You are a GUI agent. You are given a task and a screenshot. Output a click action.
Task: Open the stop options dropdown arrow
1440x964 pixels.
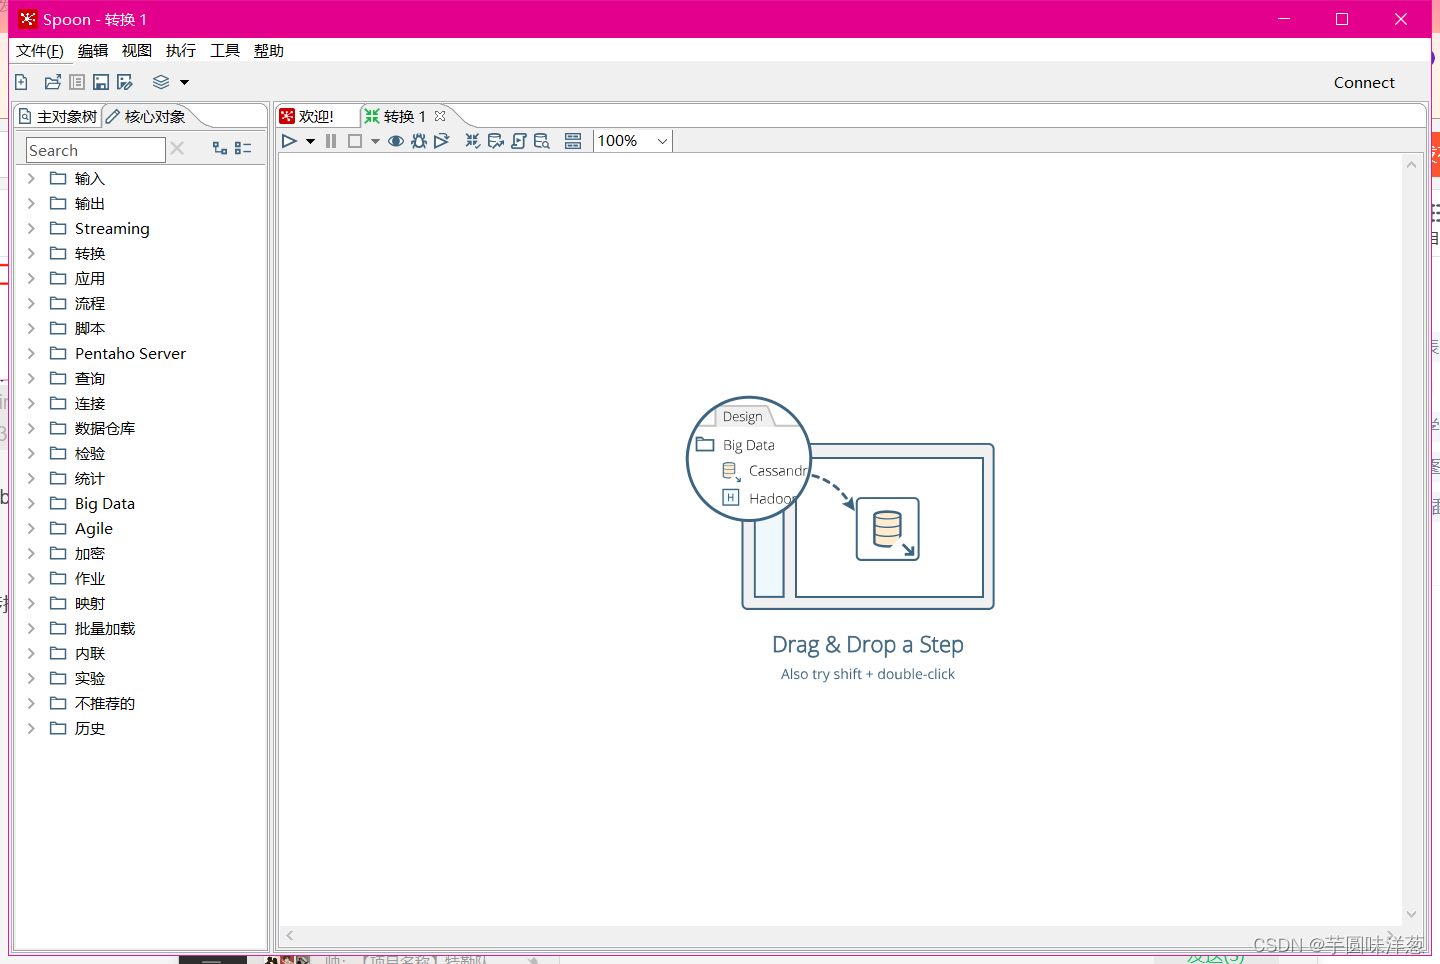375,142
